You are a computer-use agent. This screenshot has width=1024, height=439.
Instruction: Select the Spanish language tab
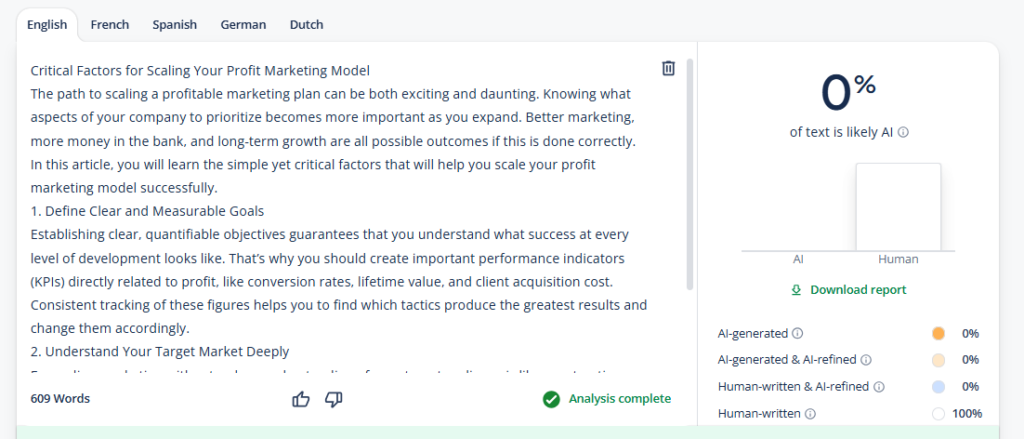tap(174, 24)
